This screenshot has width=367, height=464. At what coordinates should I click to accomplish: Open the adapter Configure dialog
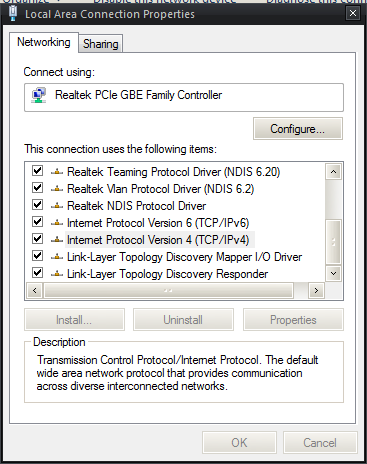[x=297, y=129]
